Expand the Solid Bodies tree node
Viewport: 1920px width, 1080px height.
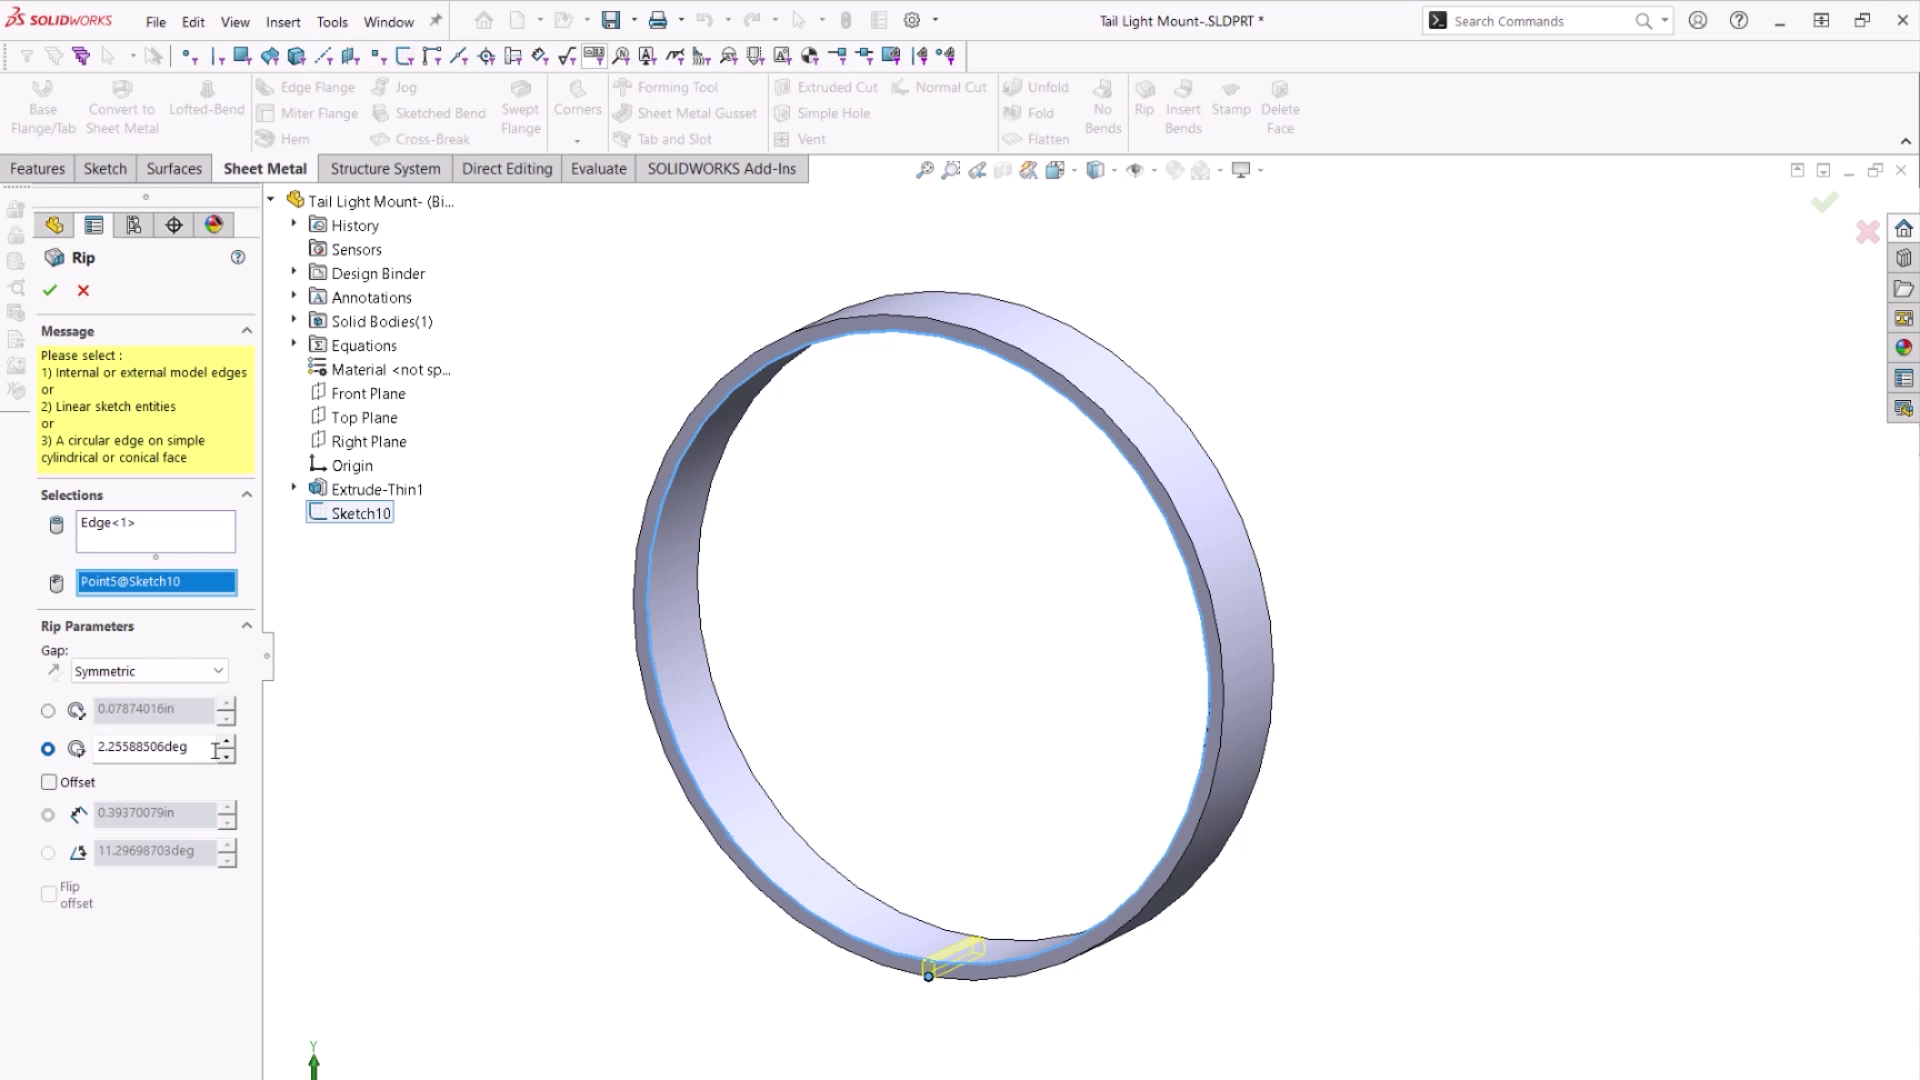pos(293,320)
